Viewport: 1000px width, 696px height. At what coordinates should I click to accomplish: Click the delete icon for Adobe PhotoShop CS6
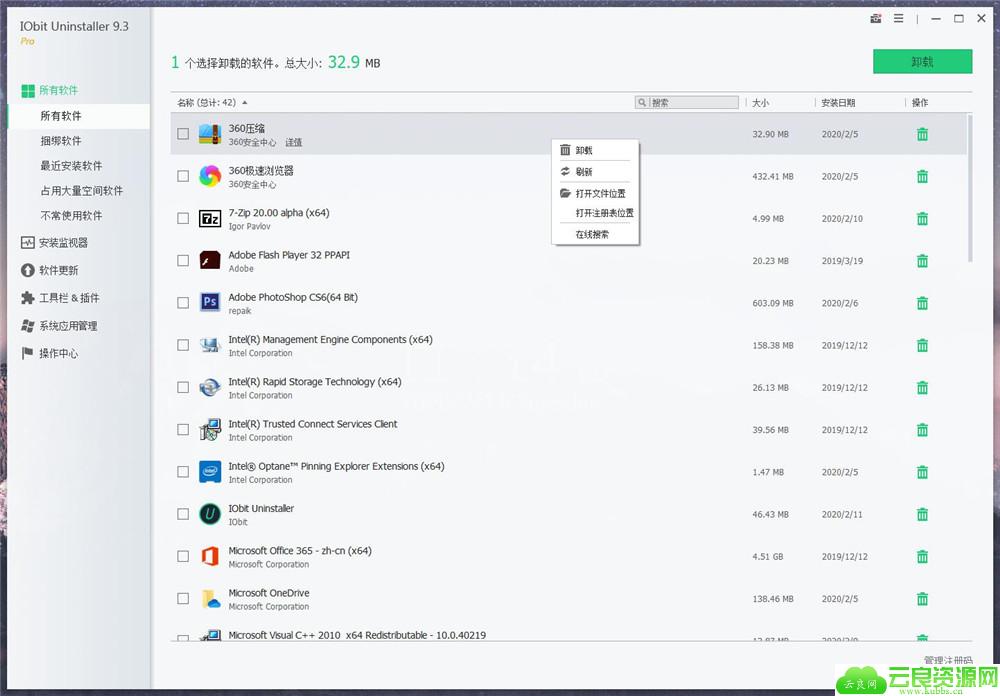point(922,303)
